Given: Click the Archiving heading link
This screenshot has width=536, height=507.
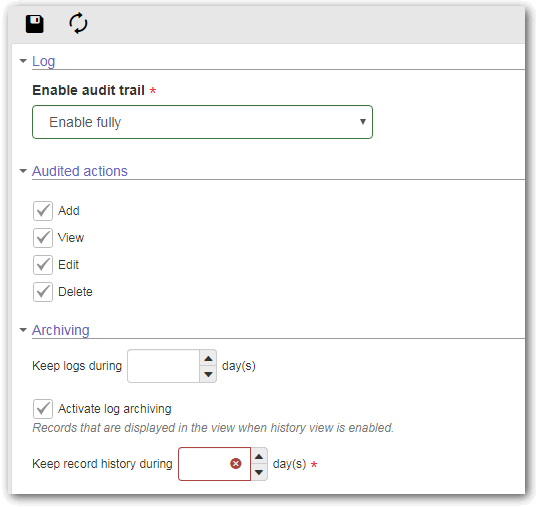Looking at the screenshot, I should tap(61, 330).
